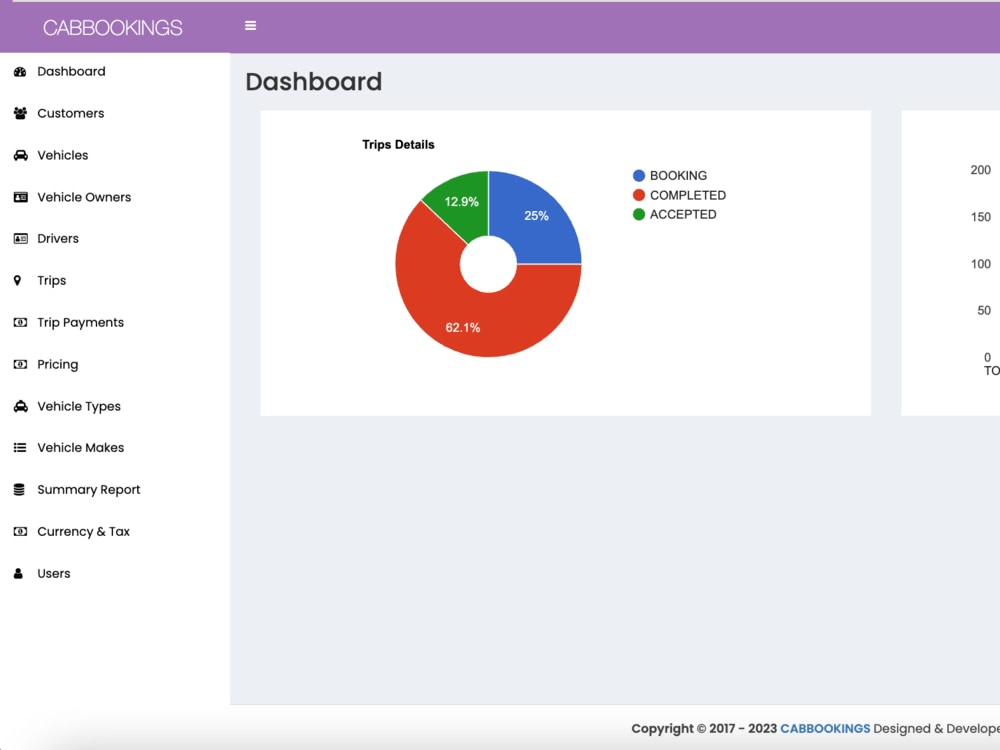Click the Trips map pin icon

(17, 281)
